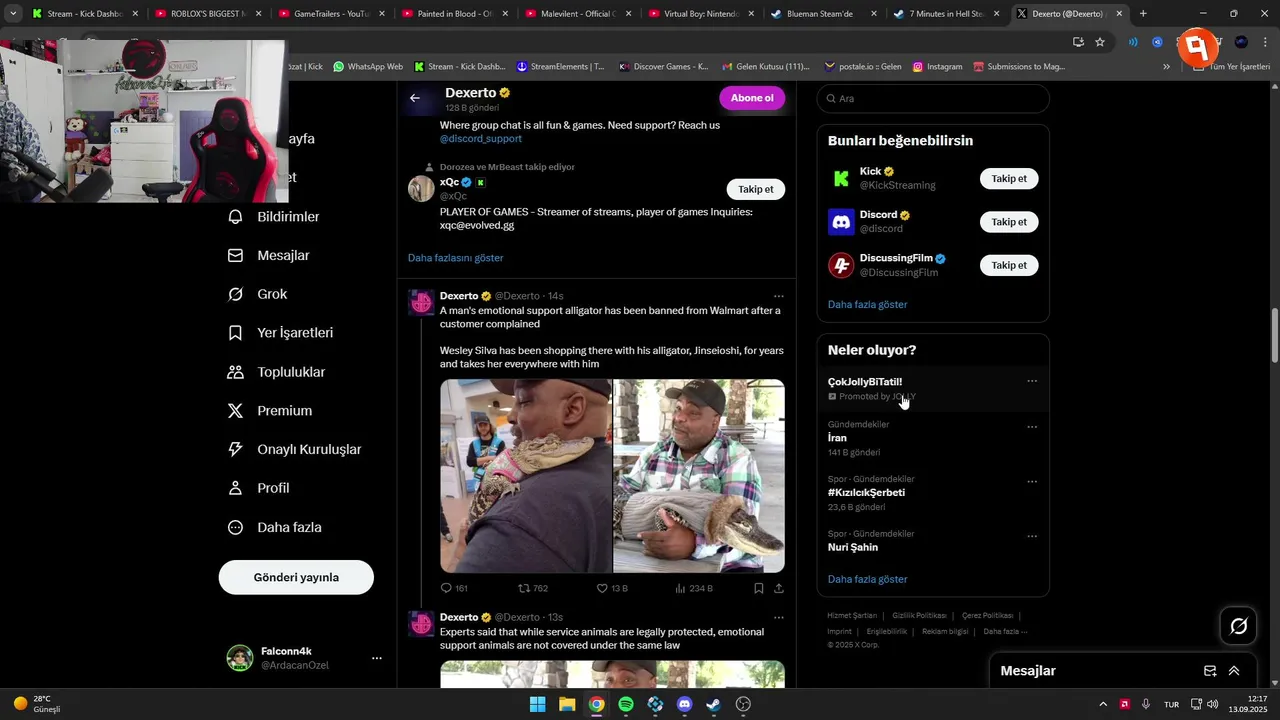The width and height of the screenshot is (1280, 720).
Task: Follow xQc with Takip et
Action: (755, 189)
